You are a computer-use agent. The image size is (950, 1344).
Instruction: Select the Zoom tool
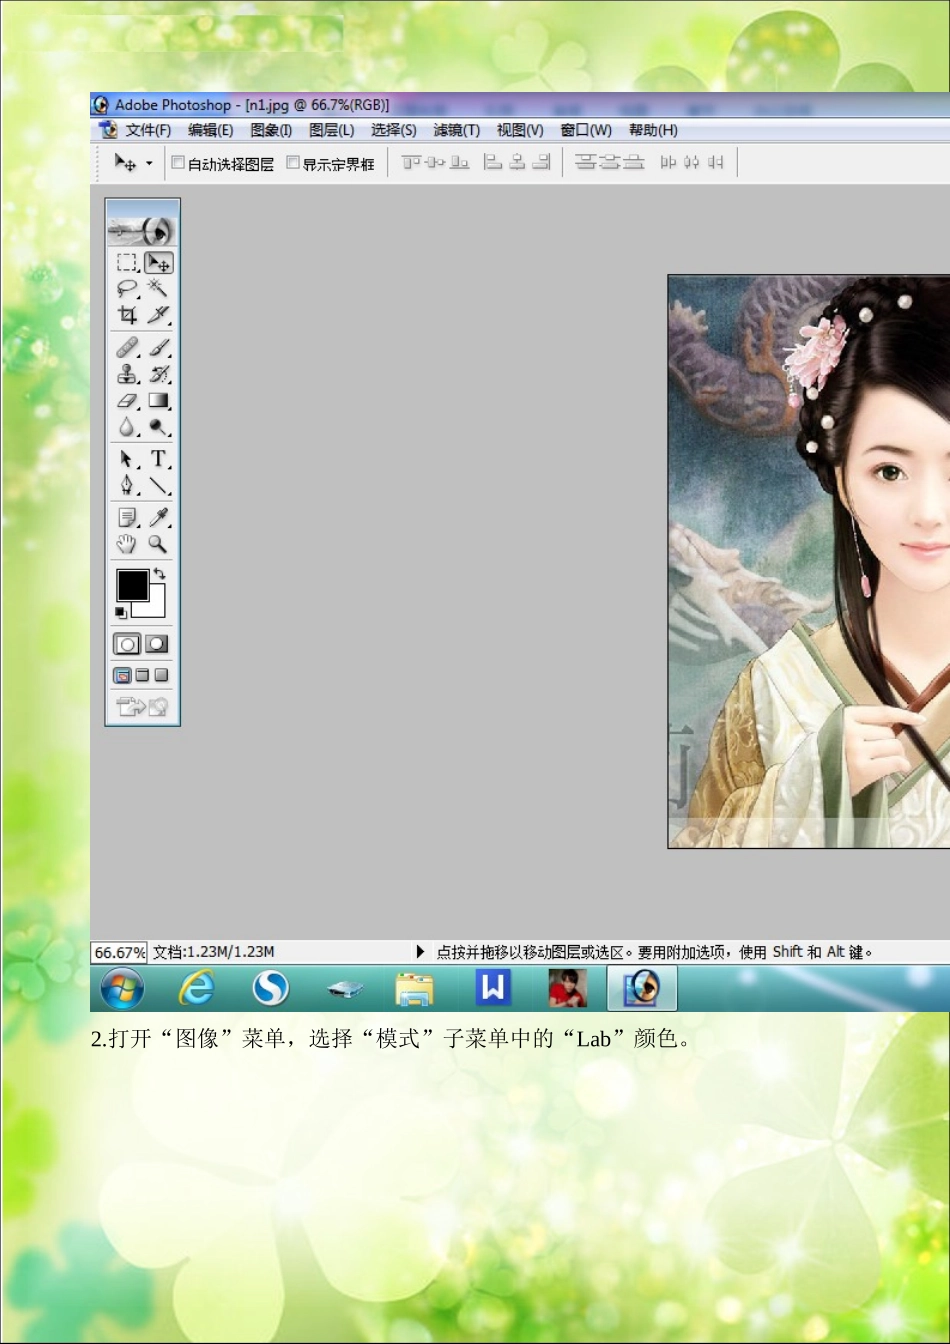point(158,544)
